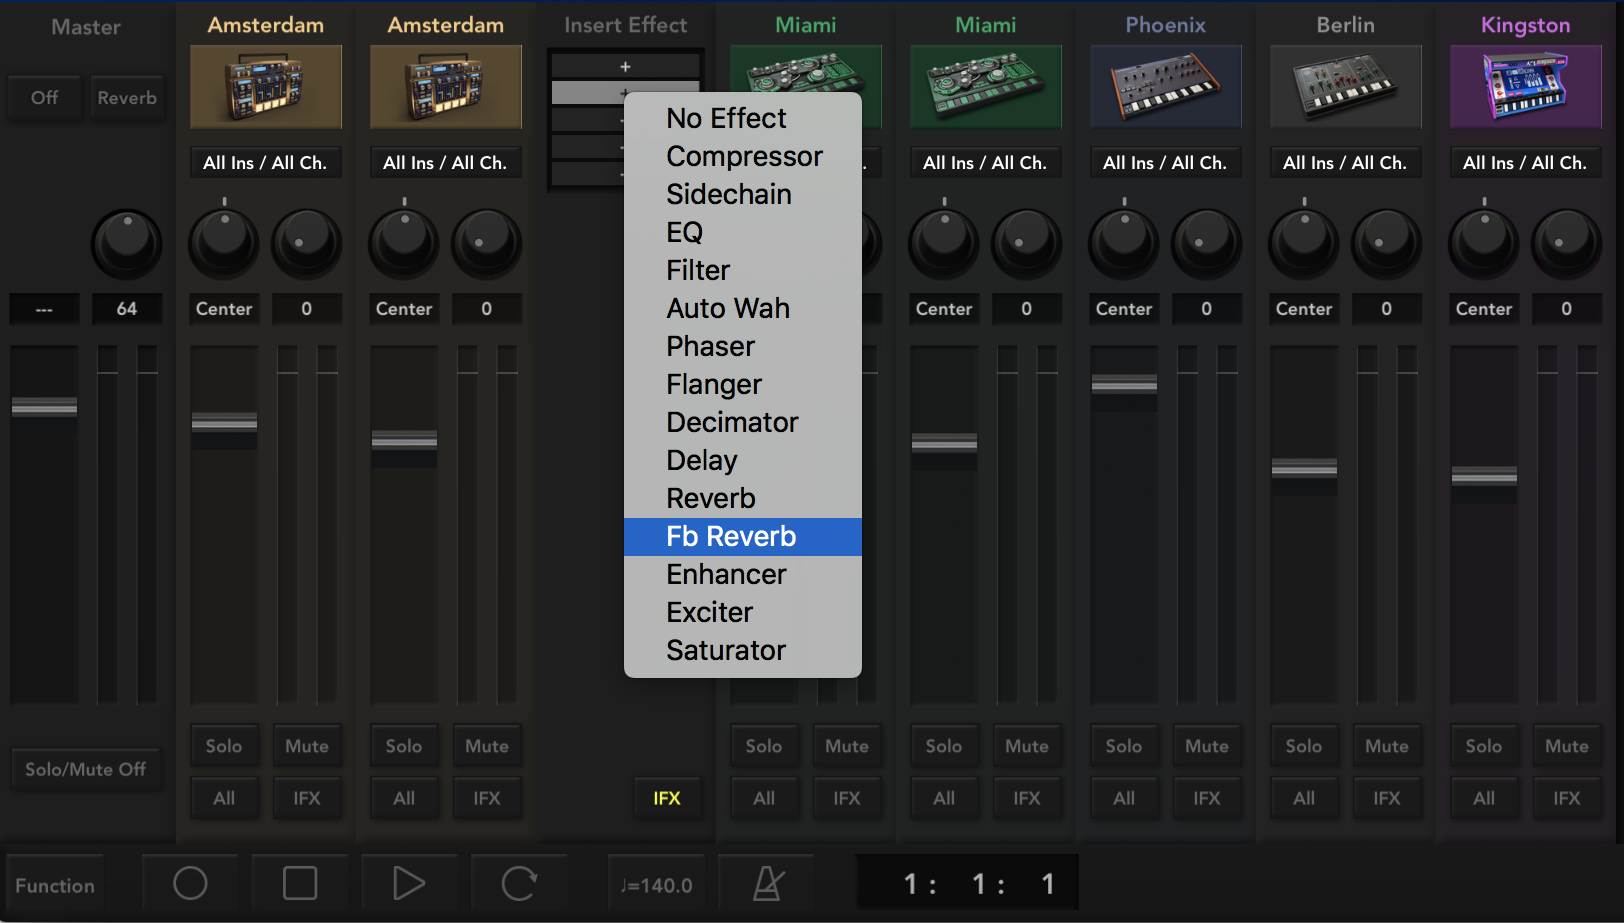1624x923 pixels.
Task: Open the Berlin synth gadget thumbnail
Action: point(1346,87)
